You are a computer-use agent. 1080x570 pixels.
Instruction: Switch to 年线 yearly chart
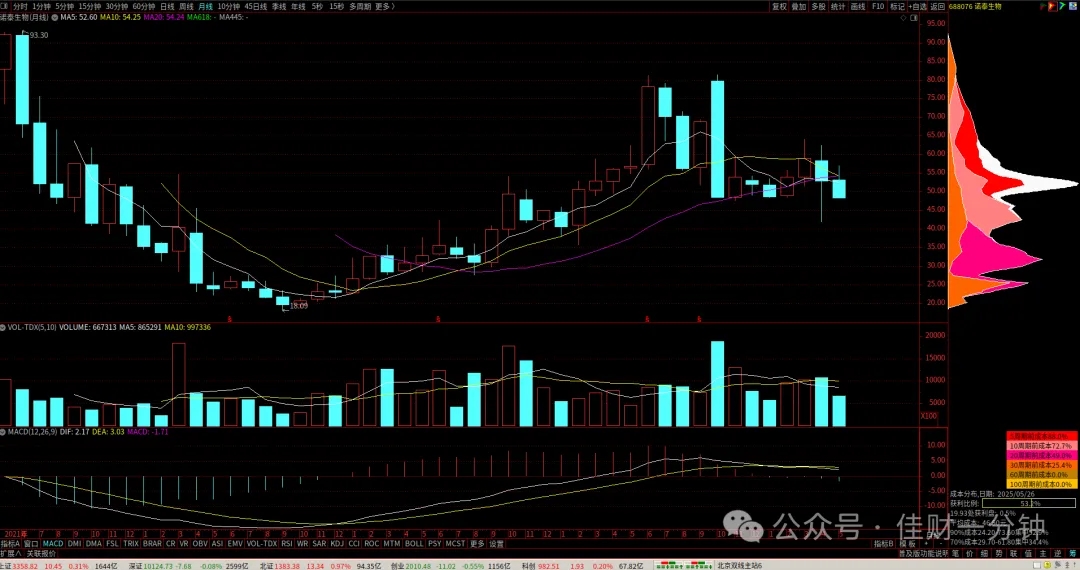[x=298, y=6]
